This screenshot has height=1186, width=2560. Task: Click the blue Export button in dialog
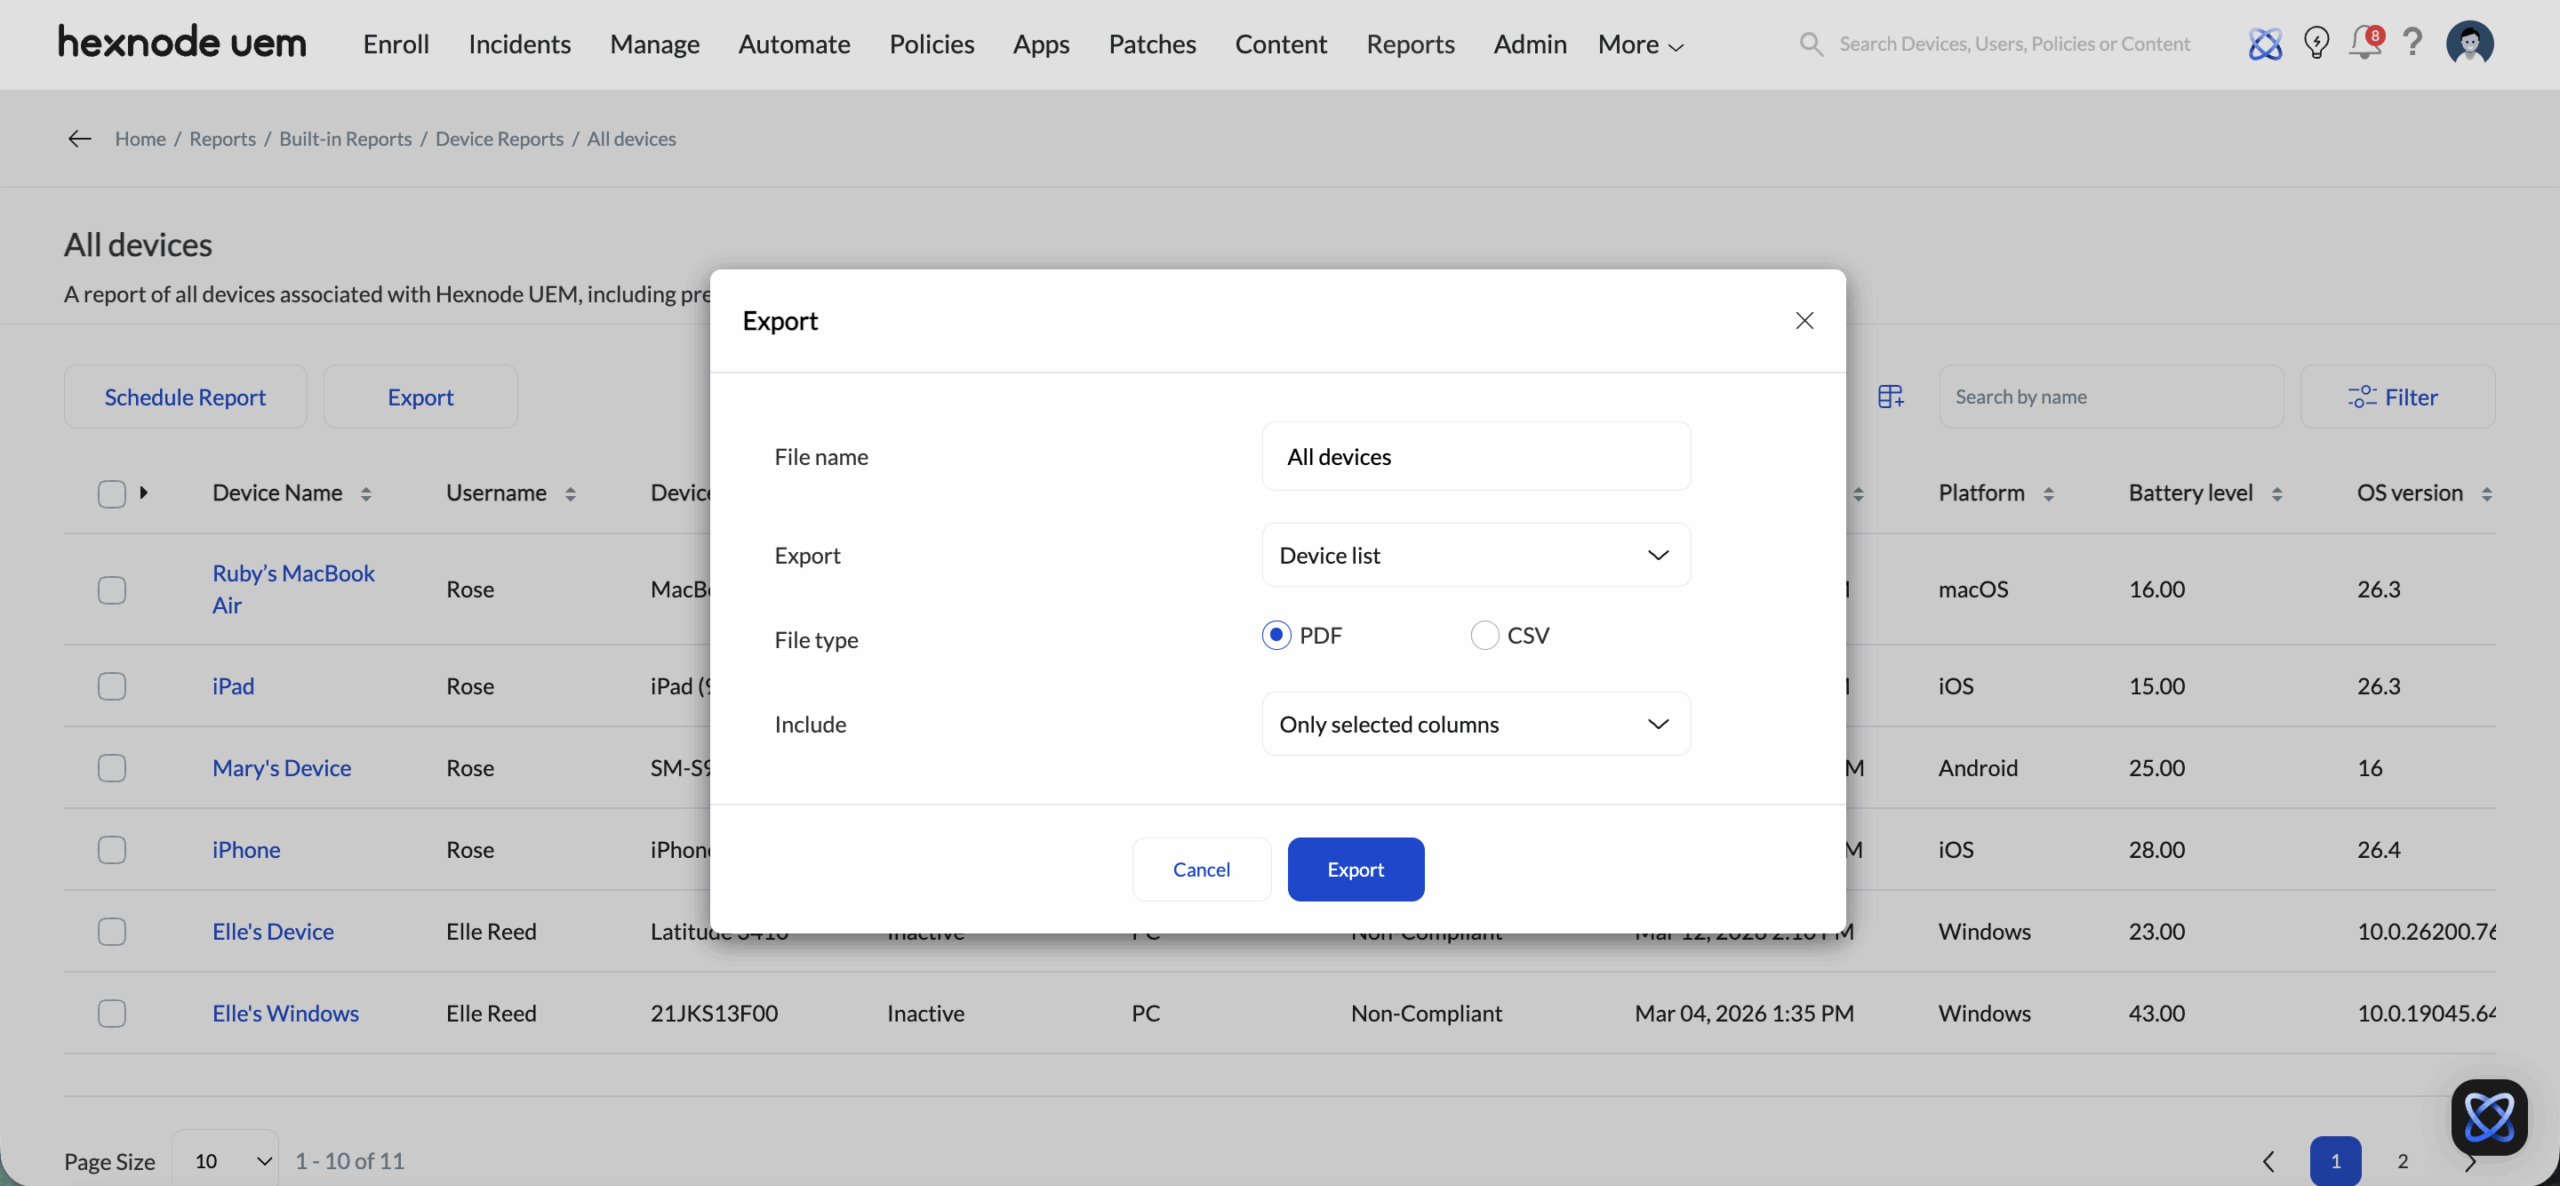point(1355,869)
